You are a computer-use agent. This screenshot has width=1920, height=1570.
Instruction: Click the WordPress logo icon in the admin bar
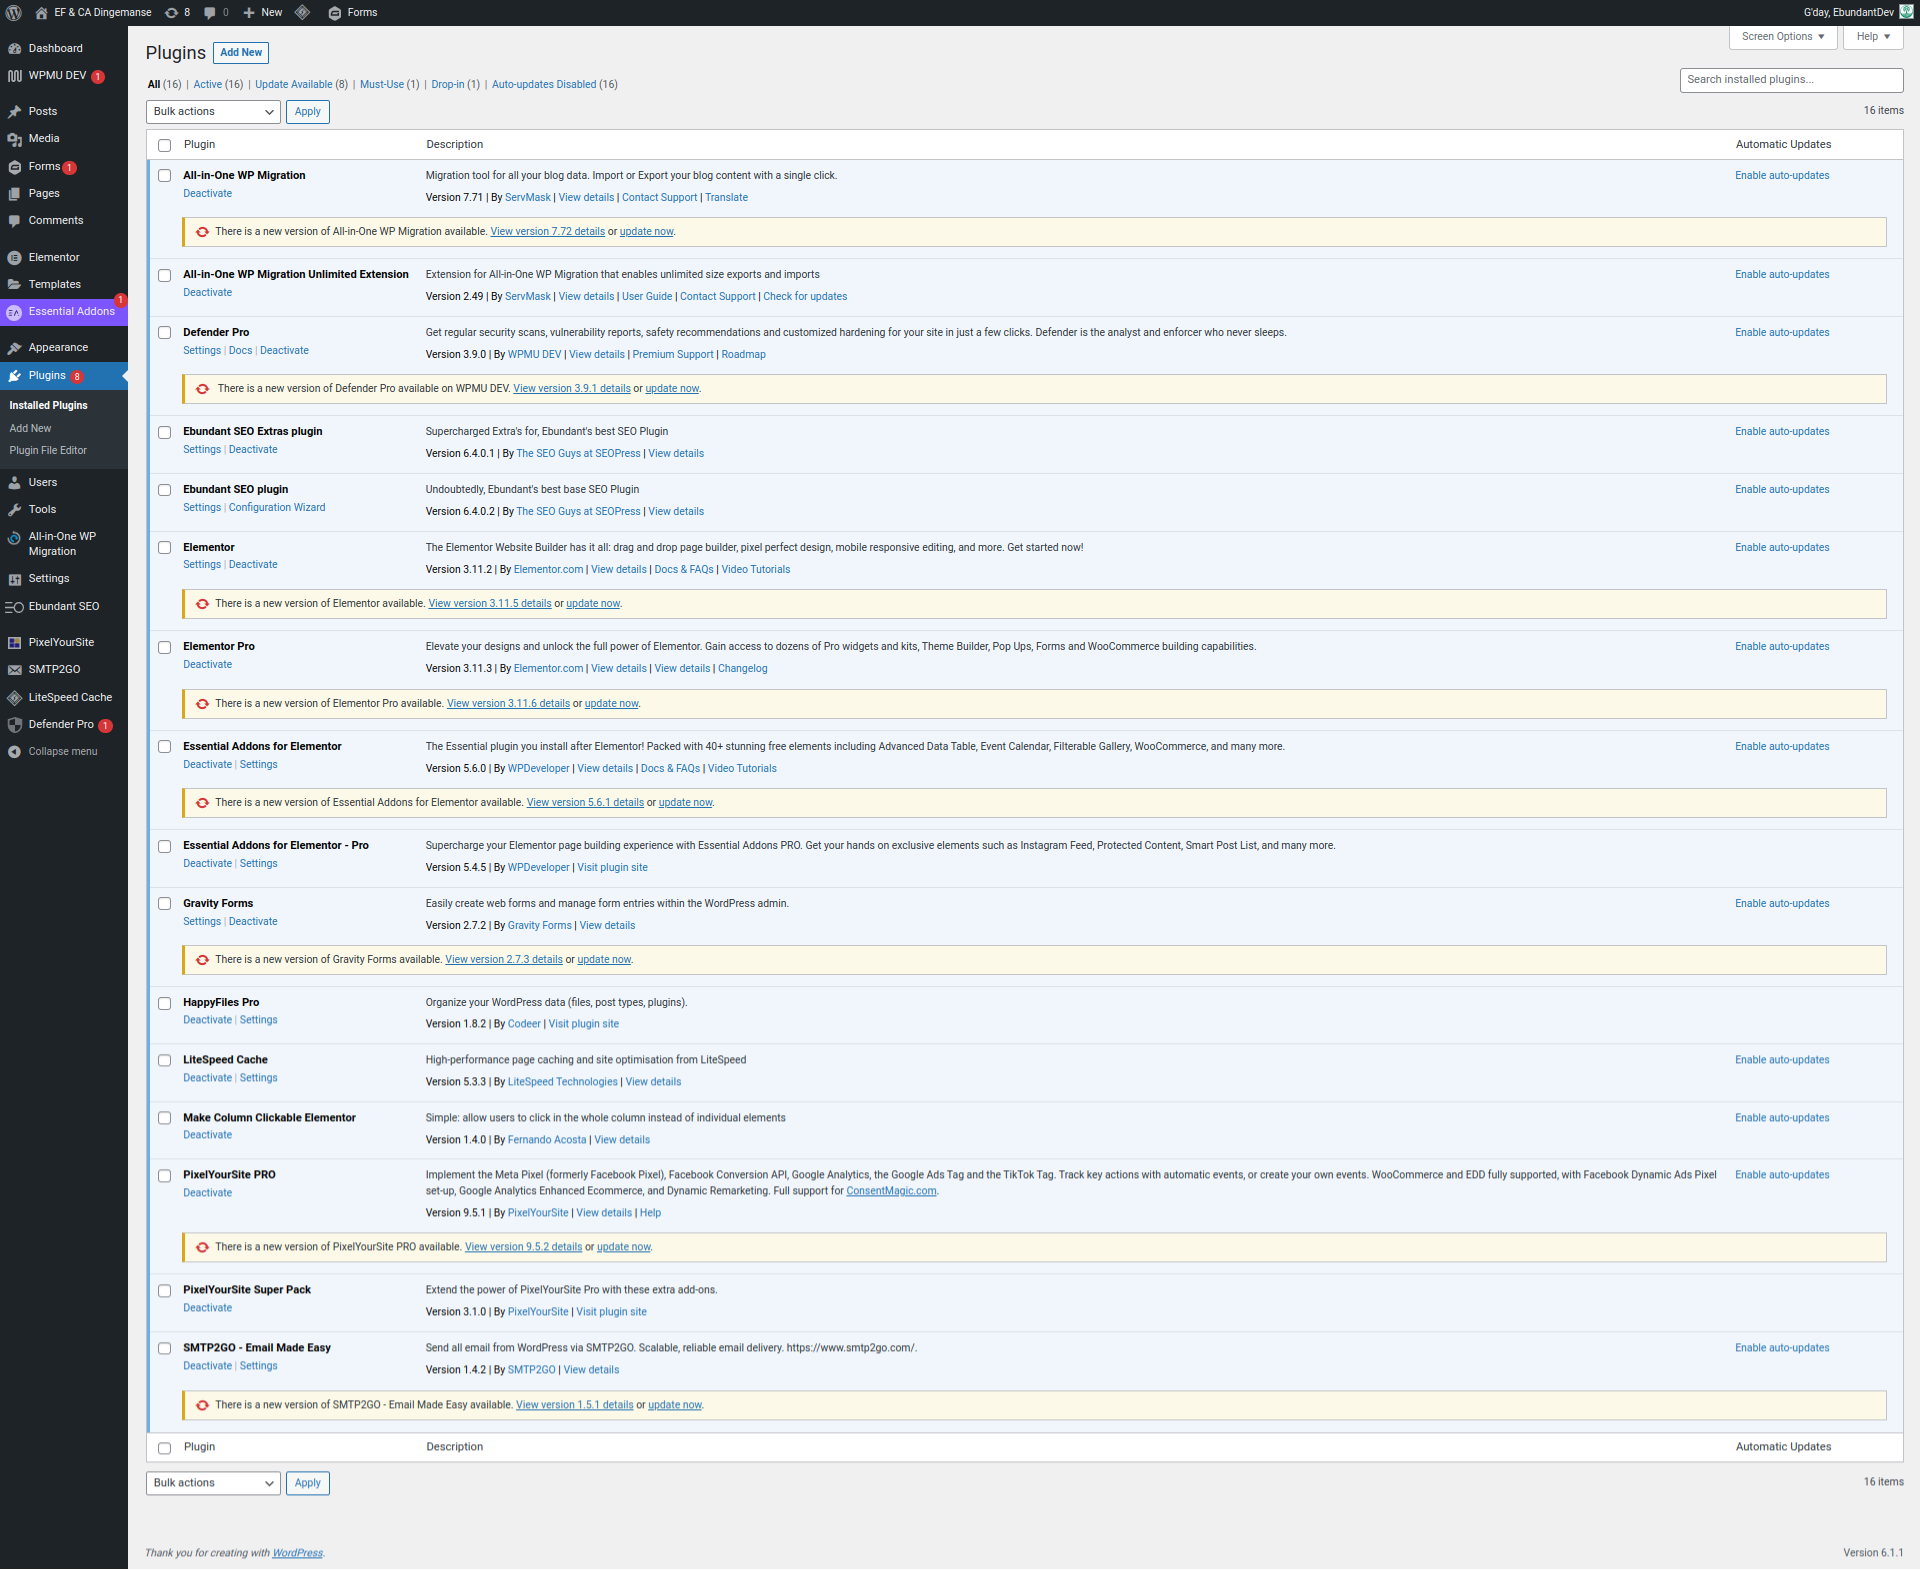14,12
